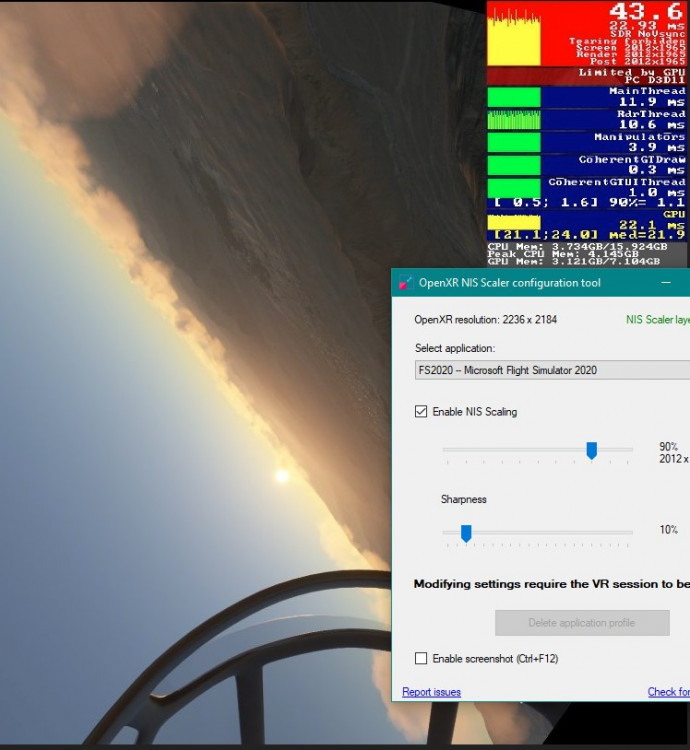Click the 90% scaling value label

point(668,447)
